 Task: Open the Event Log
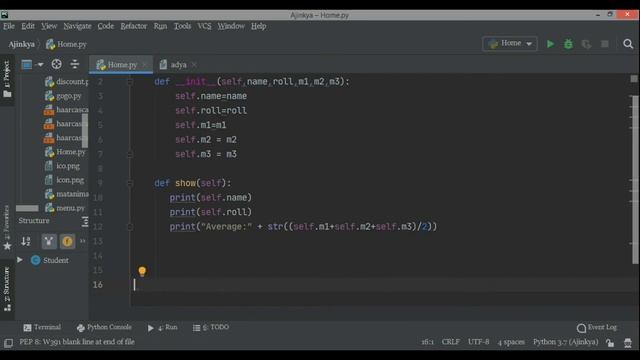pyautogui.click(x=597, y=327)
